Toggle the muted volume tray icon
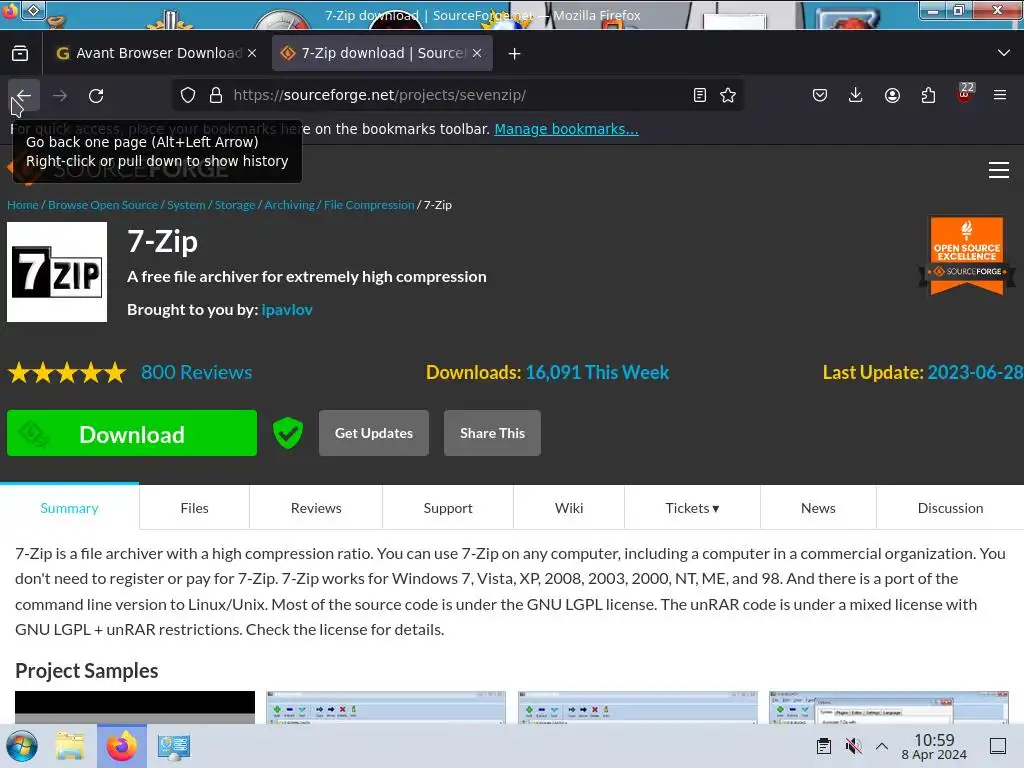Screen dimensions: 1024x768 [854, 746]
